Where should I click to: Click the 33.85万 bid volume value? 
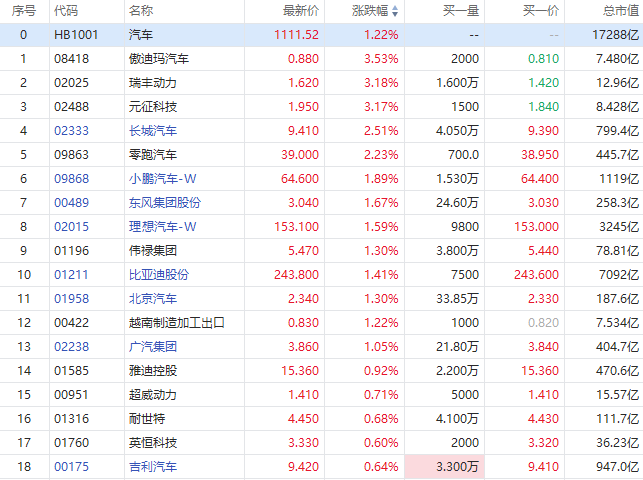(x=457, y=298)
